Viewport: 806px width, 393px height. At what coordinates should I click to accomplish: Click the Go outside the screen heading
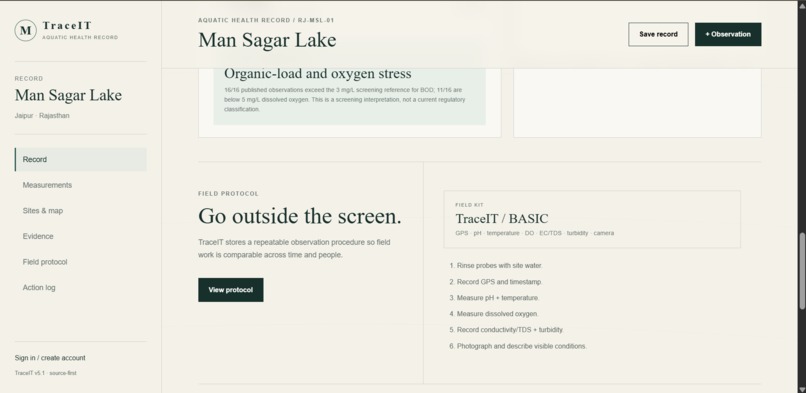click(300, 216)
